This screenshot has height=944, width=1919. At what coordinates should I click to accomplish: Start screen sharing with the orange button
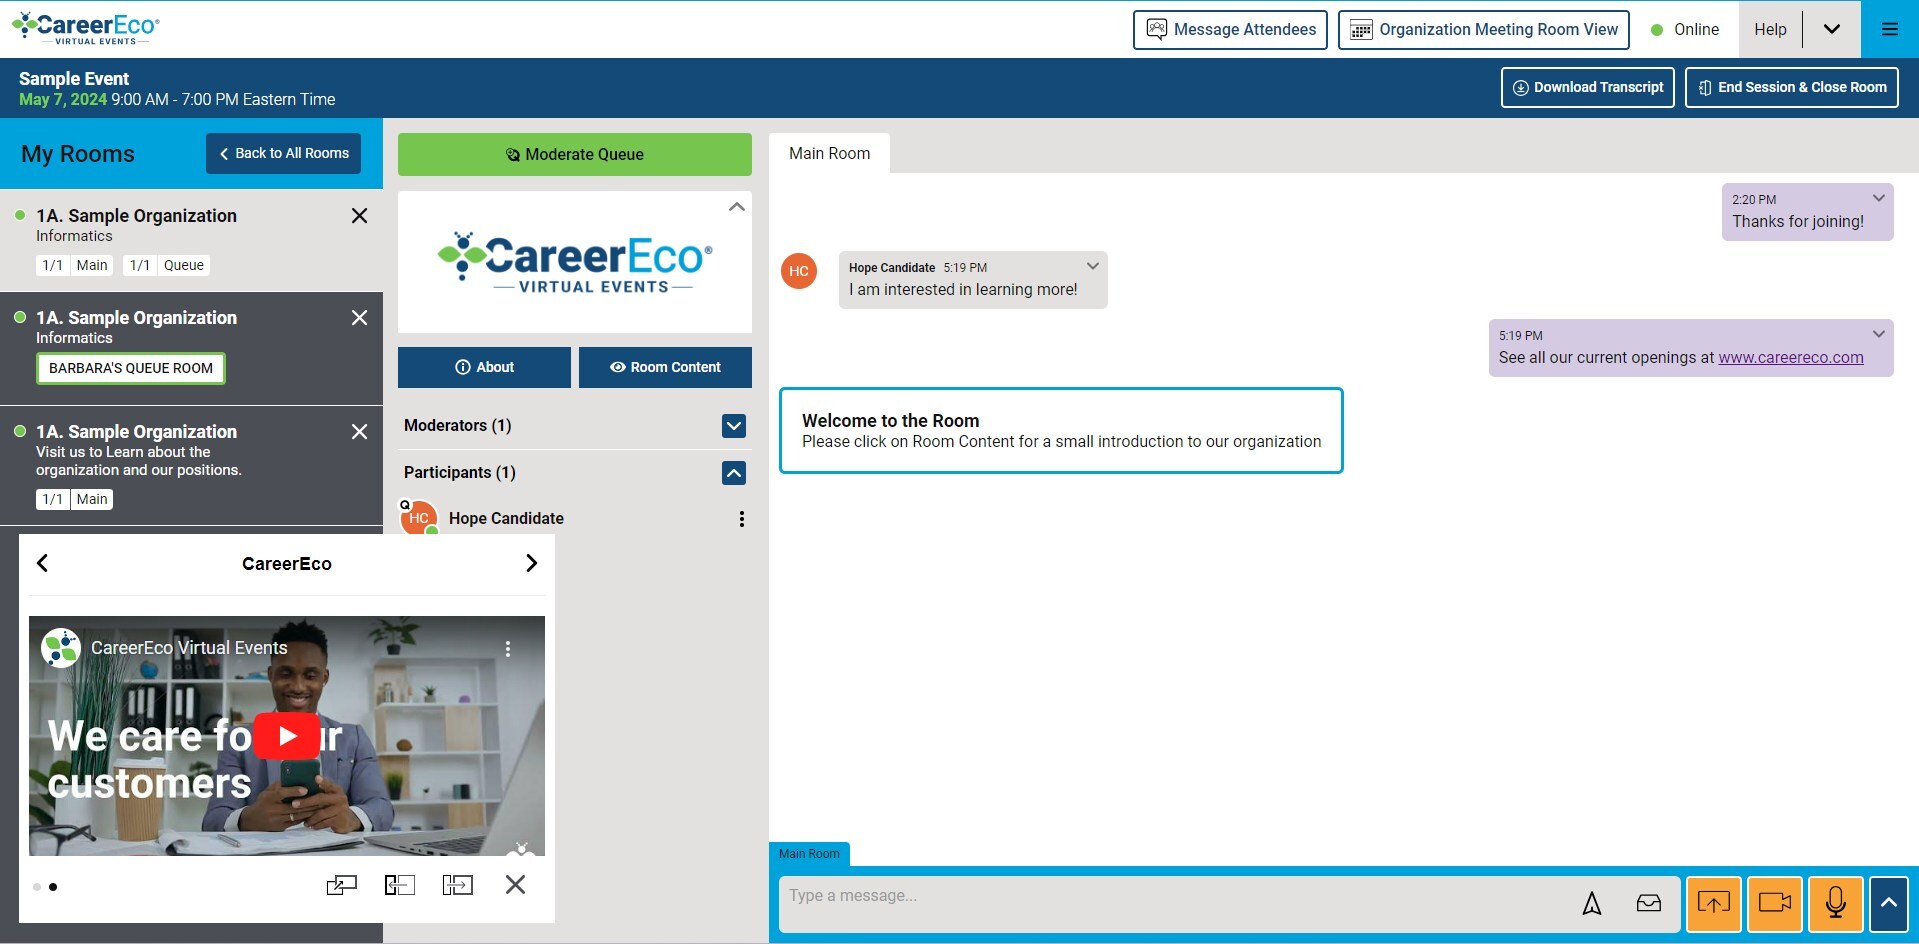point(1713,904)
